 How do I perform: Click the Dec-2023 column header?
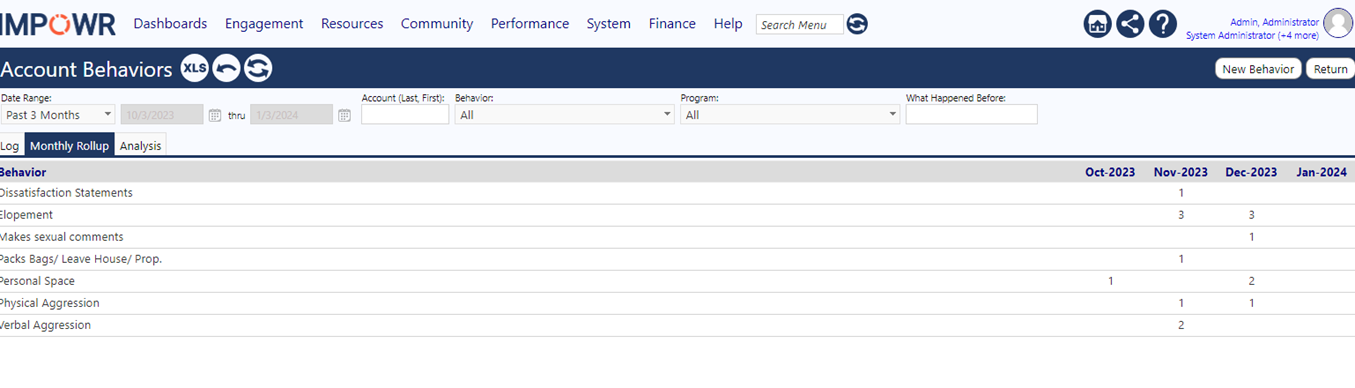pos(1251,172)
